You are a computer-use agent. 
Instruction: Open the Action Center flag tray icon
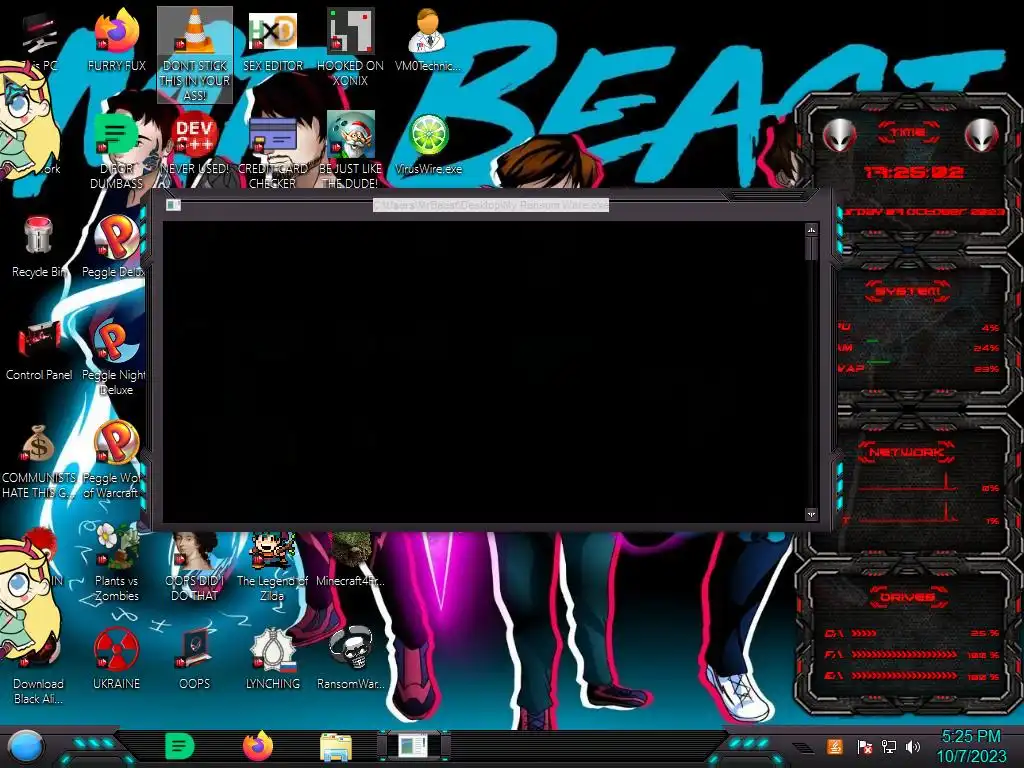click(x=865, y=747)
